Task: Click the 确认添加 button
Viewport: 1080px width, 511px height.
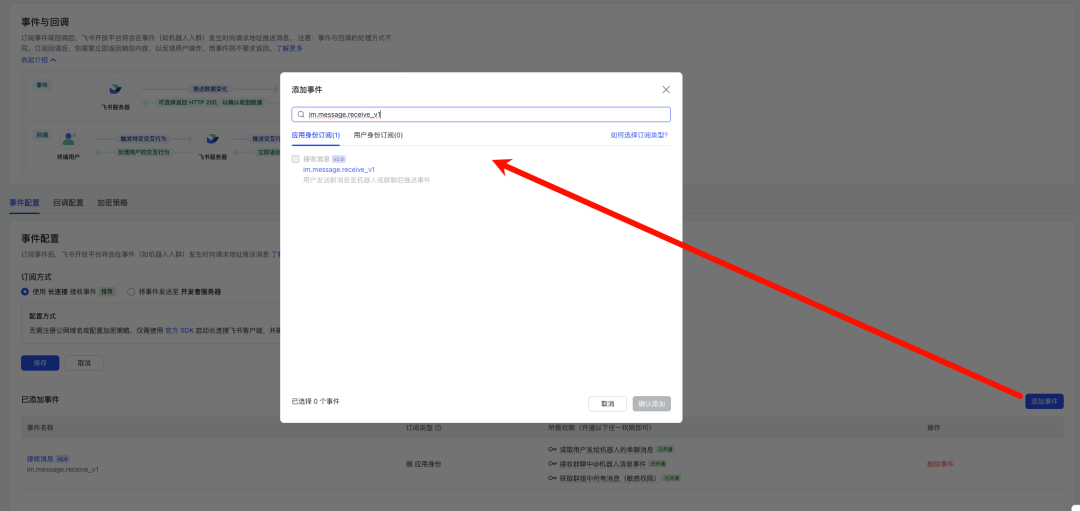Action: (x=652, y=404)
